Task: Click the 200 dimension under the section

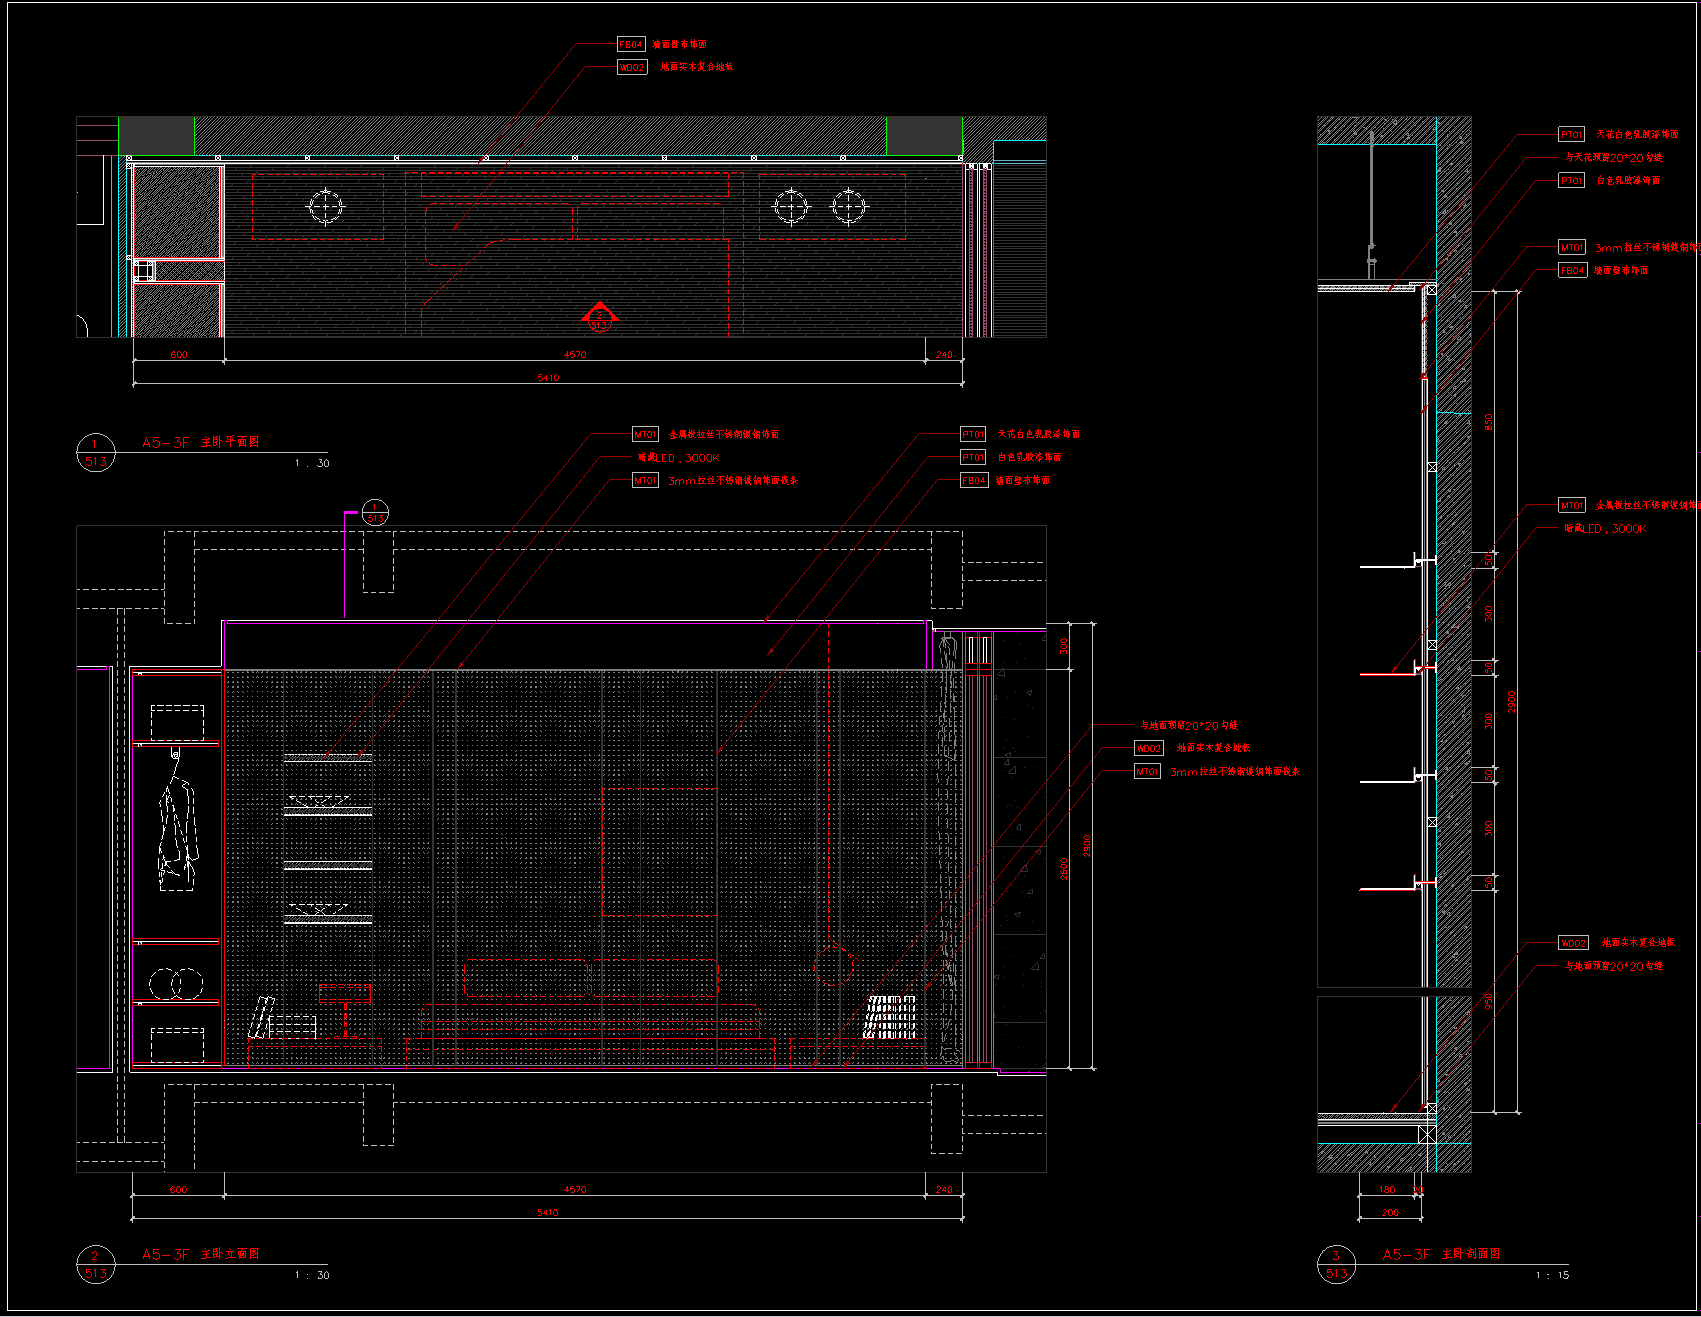Action: pyautogui.click(x=1390, y=1212)
